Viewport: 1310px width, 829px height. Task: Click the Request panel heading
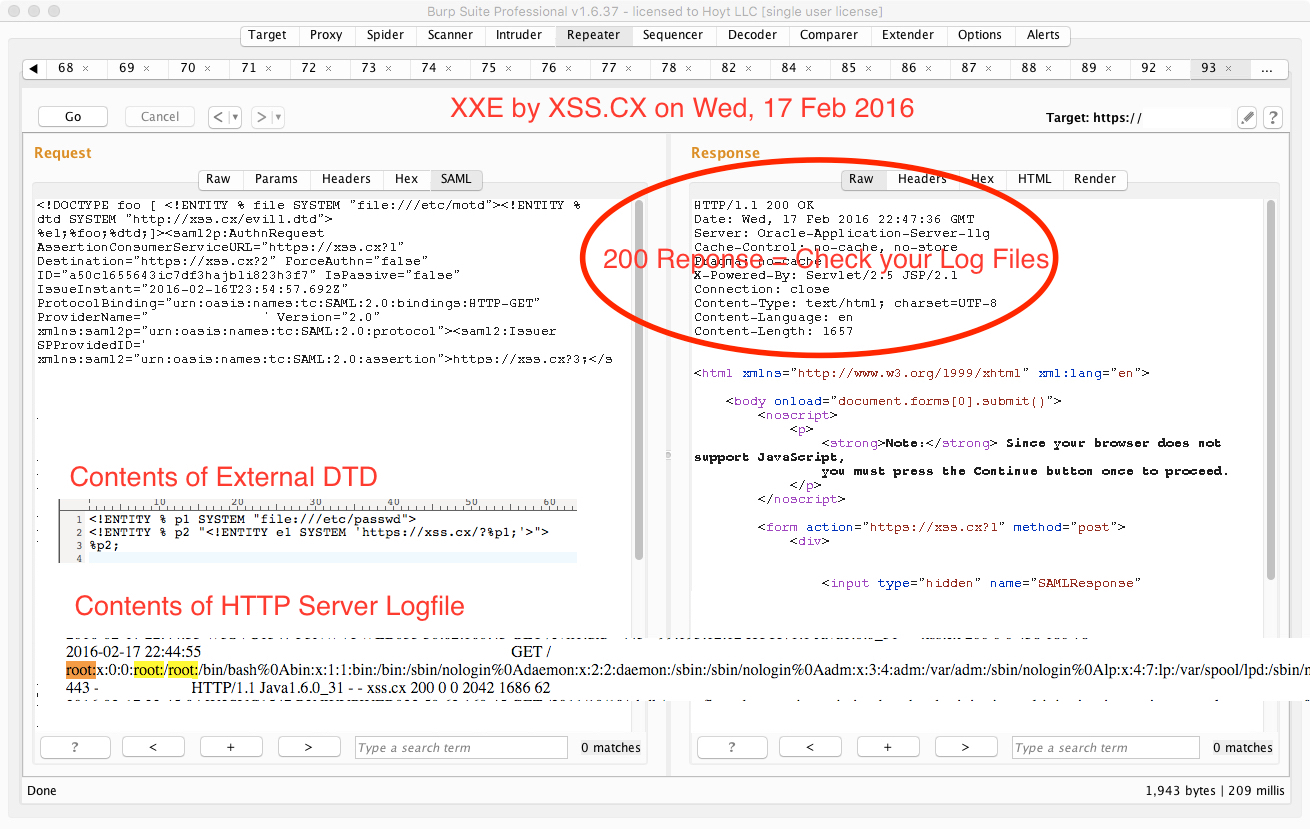click(x=63, y=153)
